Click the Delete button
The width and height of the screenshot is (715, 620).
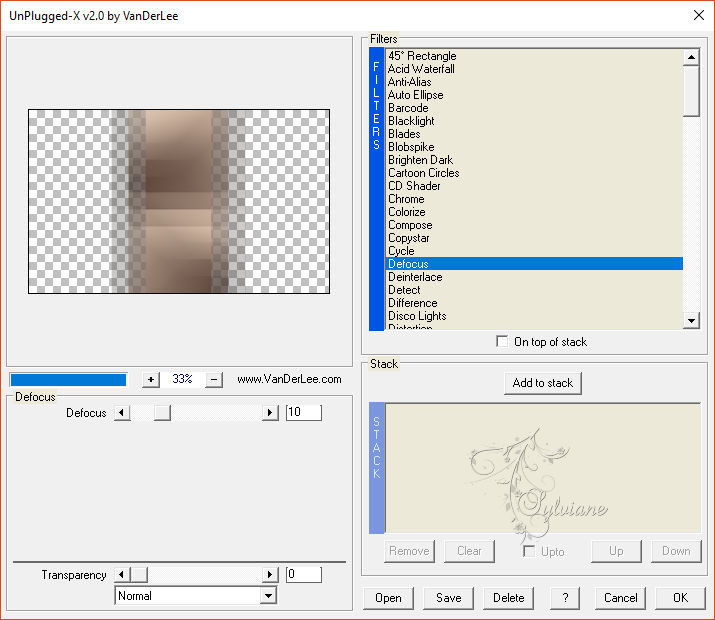pyautogui.click(x=508, y=598)
